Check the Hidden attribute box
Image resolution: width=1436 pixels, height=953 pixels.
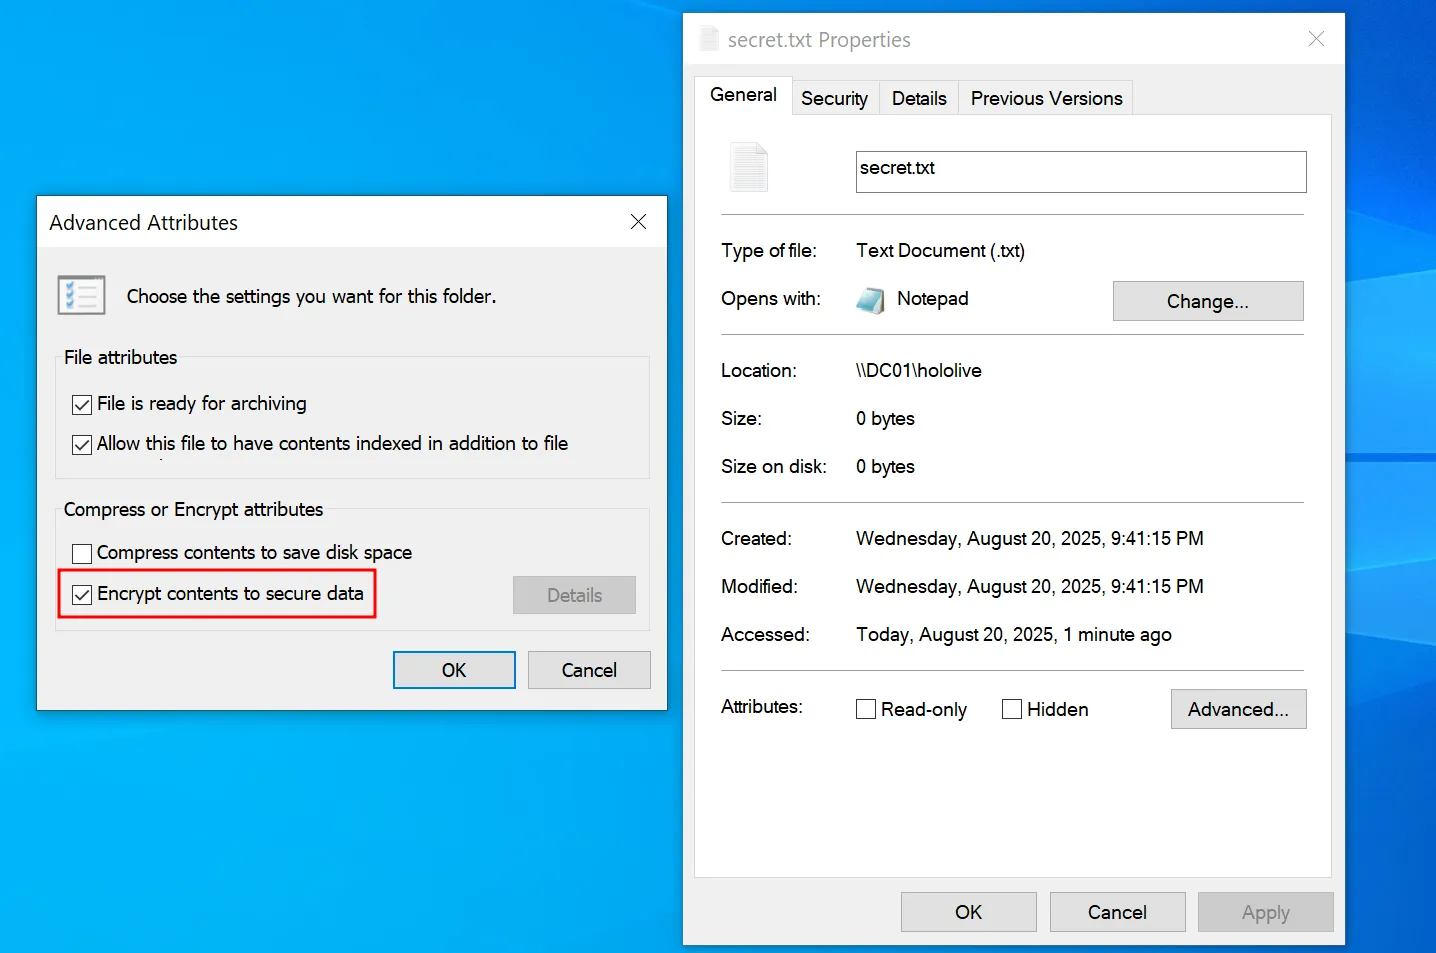[1012, 709]
